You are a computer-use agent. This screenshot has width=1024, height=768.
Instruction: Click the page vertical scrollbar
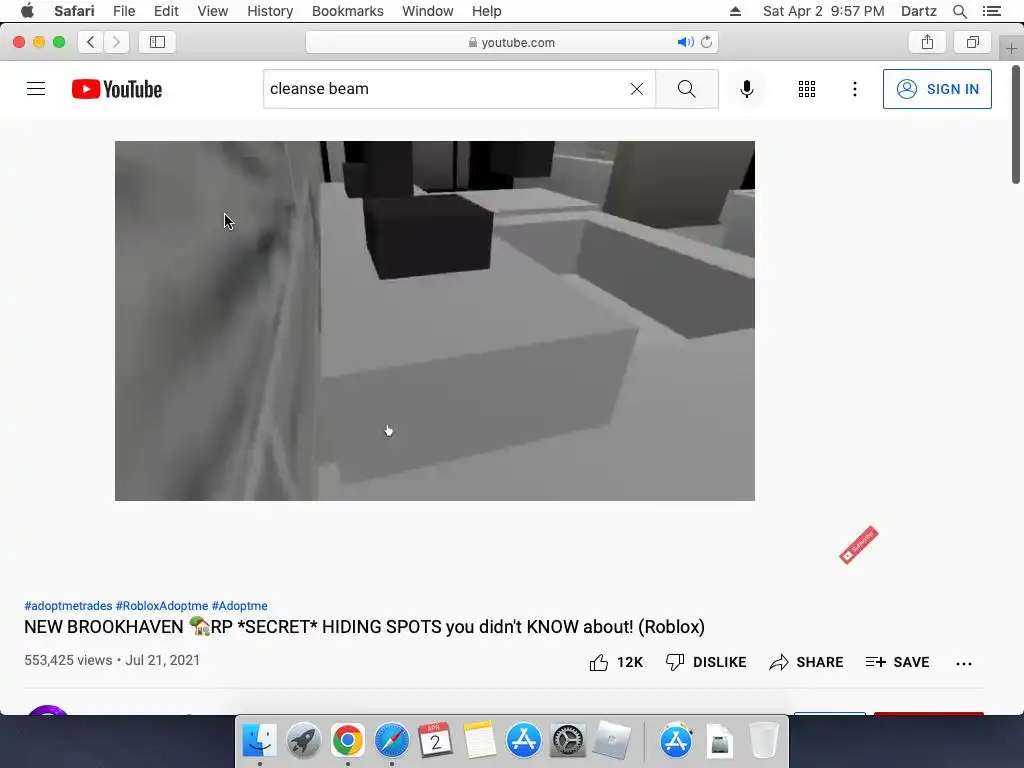(1016, 124)
